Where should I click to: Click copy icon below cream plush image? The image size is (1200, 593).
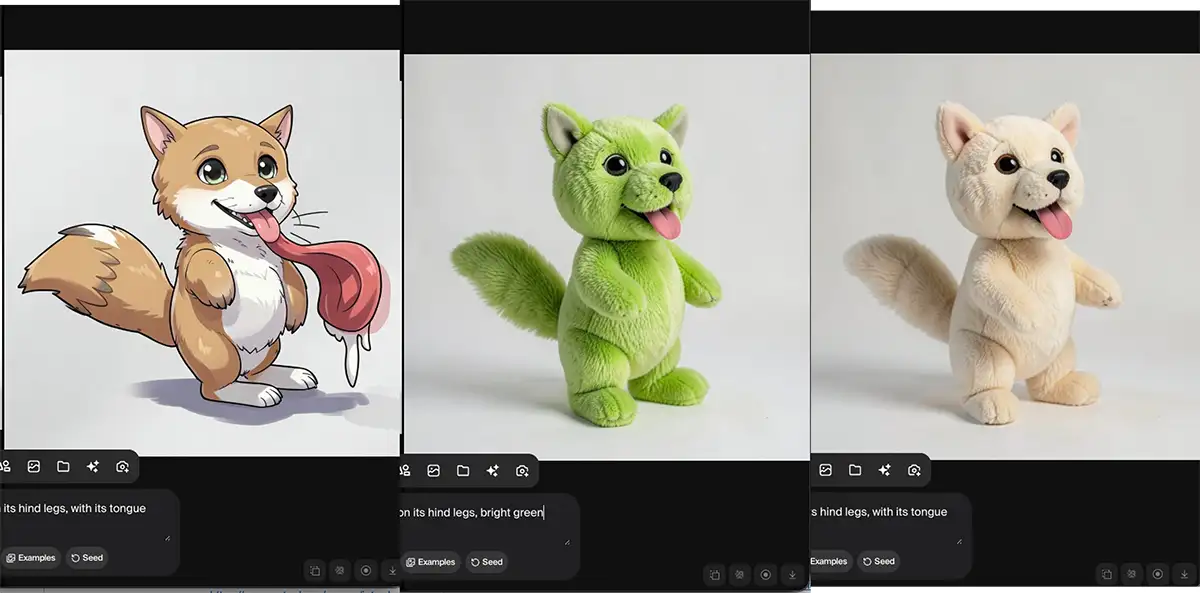click(1106, 574)
